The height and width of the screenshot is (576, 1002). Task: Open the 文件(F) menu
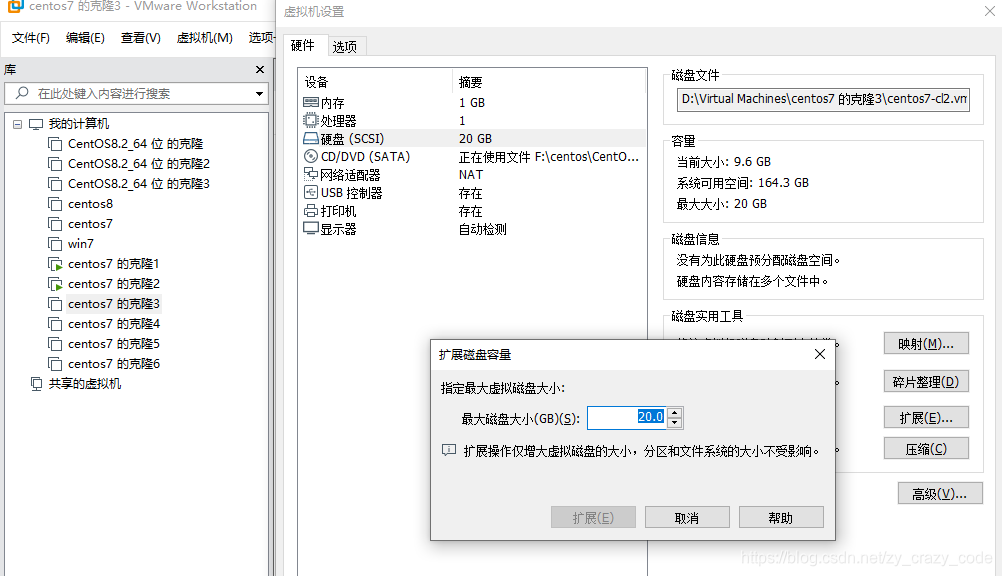(31, 38)
